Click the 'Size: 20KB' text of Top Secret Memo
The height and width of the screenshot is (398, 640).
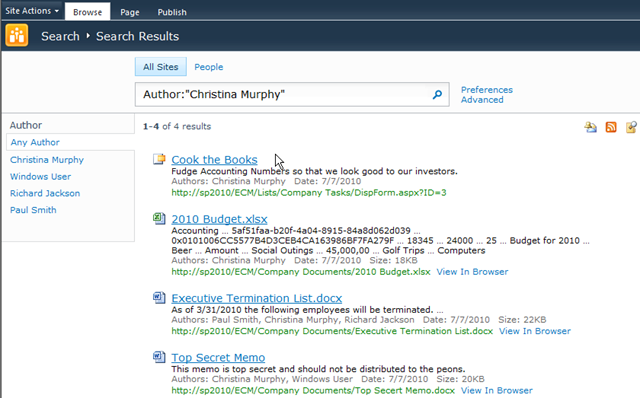click(460, 379)
